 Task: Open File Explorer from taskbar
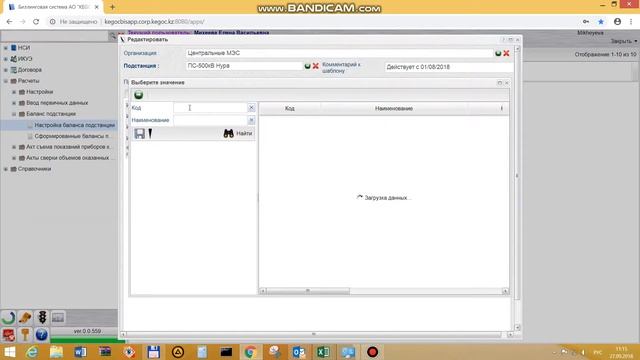tap(56, 352)
